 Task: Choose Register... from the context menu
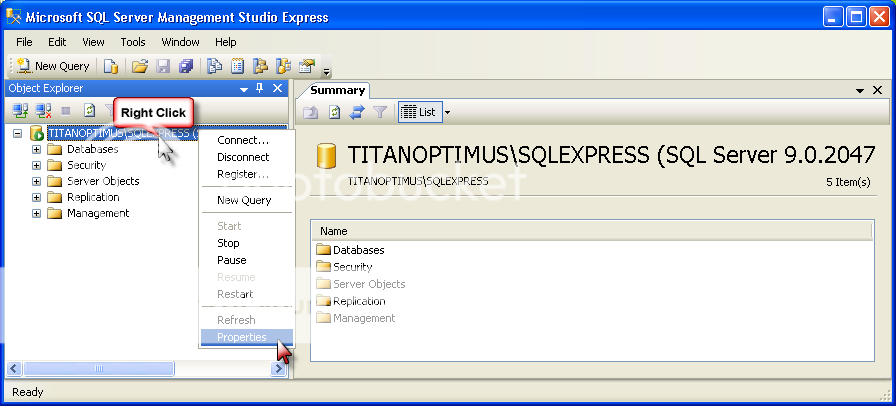point(246,174)
